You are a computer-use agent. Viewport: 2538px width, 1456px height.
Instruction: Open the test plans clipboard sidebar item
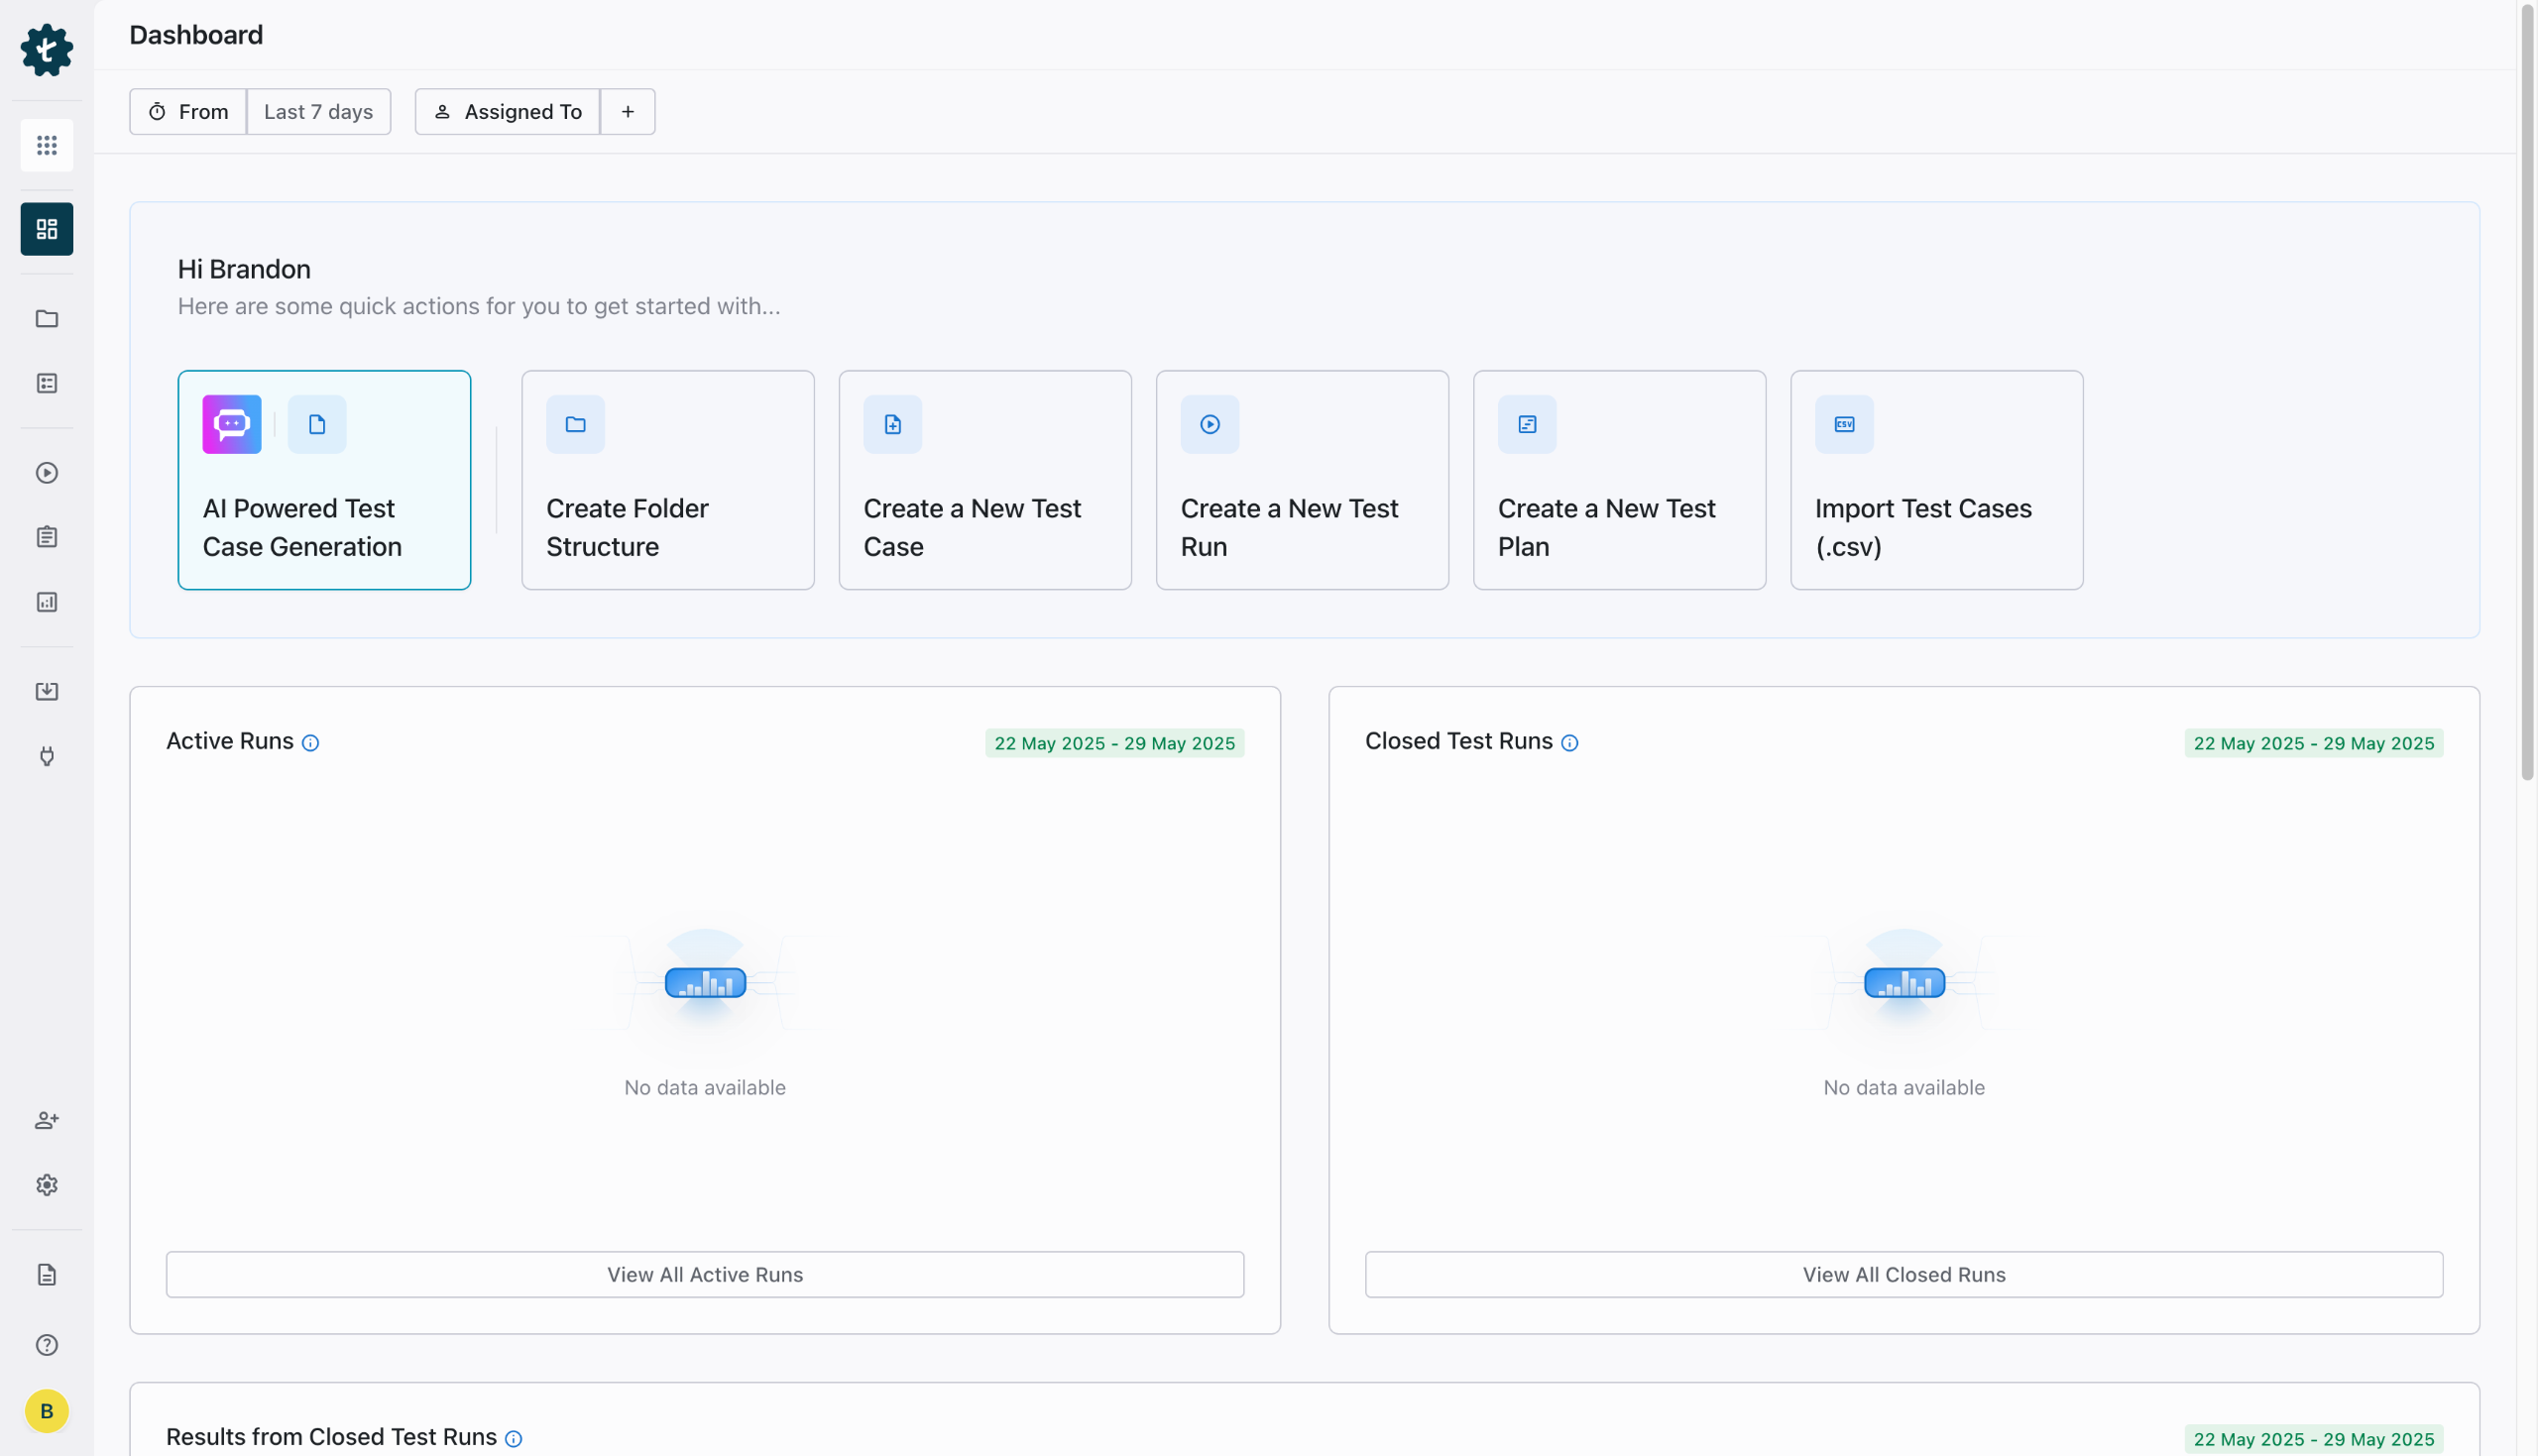click(x=47, y=537)
